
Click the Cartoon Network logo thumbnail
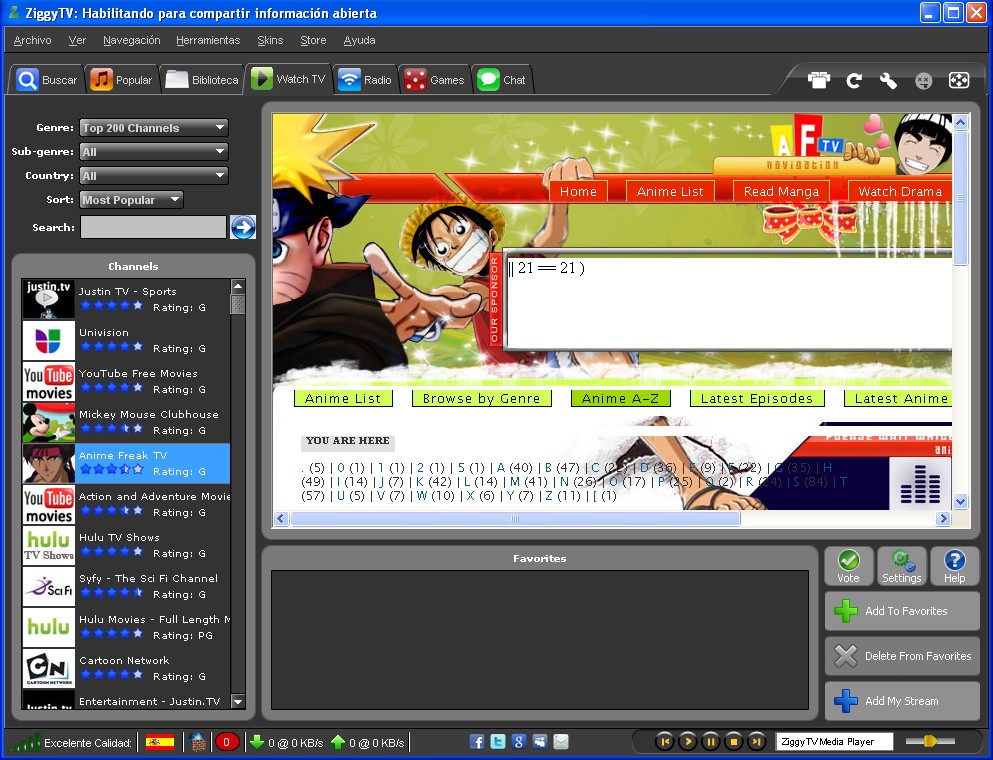[49, 668]
